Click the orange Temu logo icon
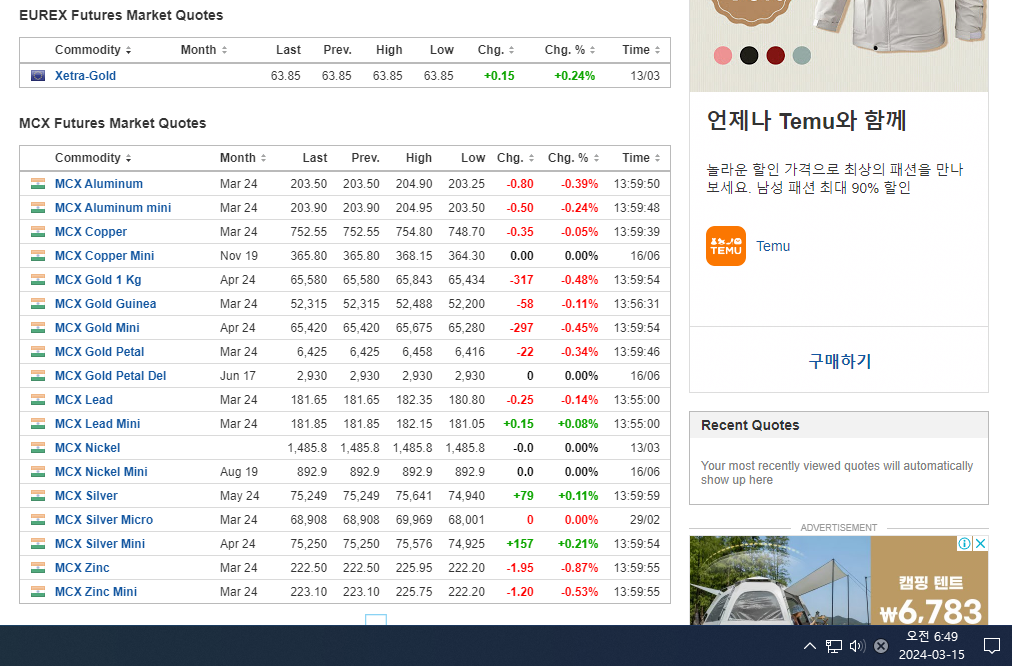Viewport: 1012px width, 666px height. 725,246
